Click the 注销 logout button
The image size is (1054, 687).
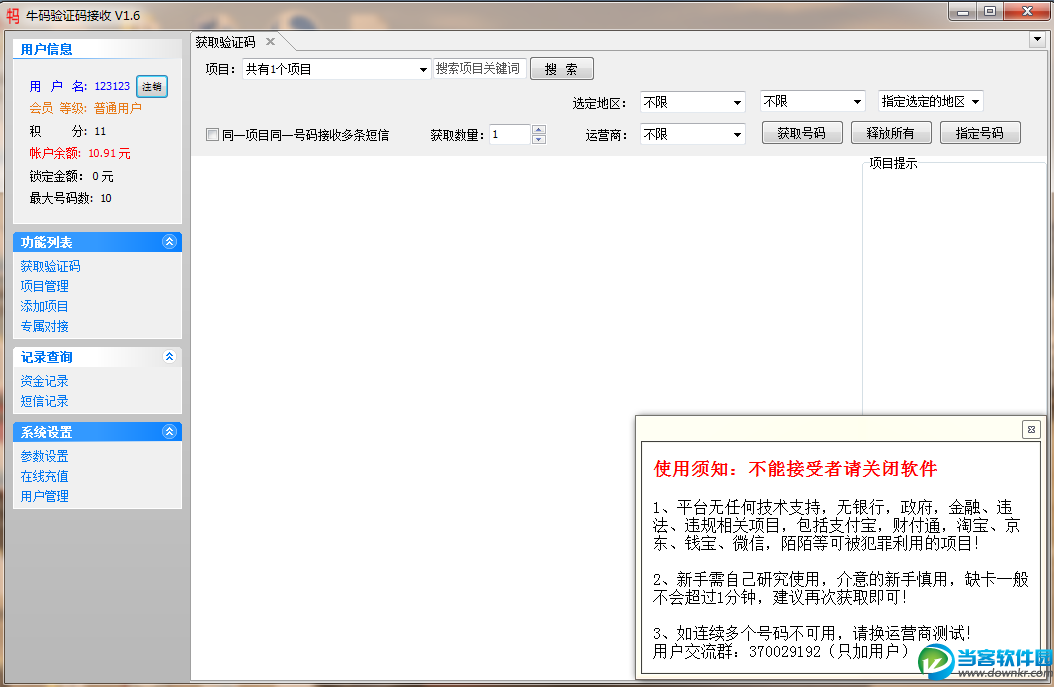[x=151, y=86]
